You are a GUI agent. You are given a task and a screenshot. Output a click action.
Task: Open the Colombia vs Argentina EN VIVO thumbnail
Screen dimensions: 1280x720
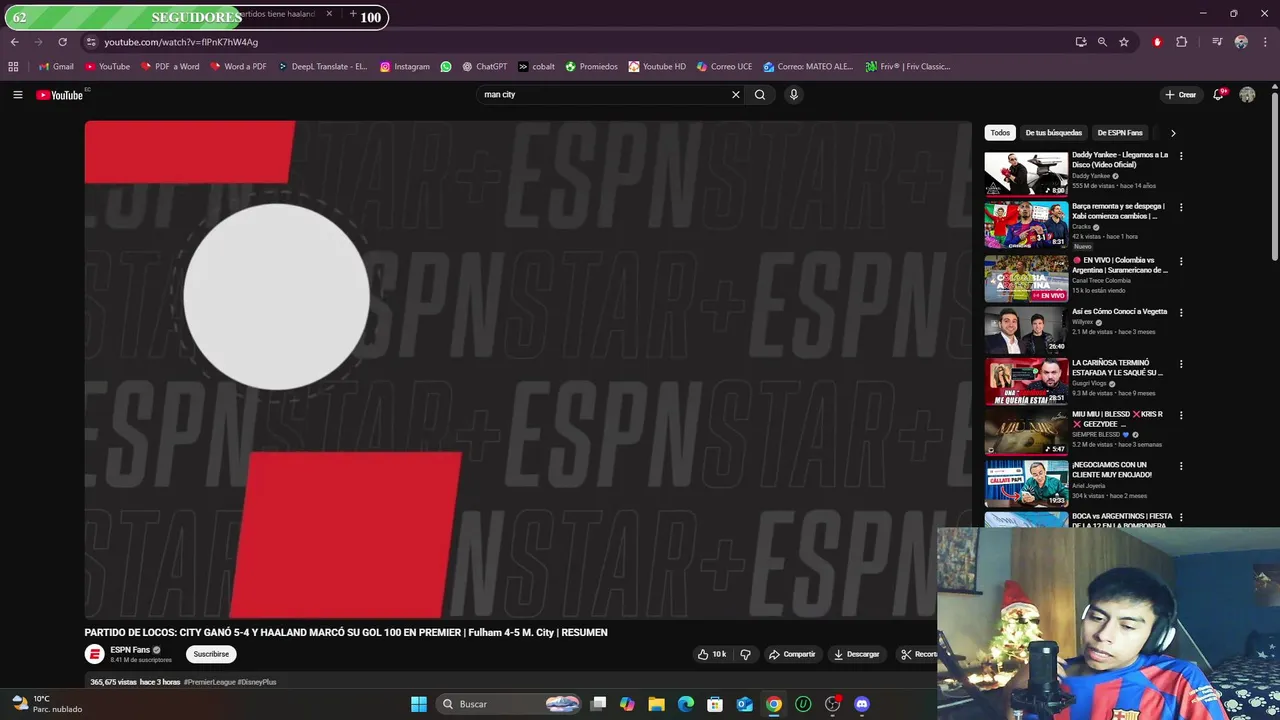pyautogui.click(x=1026, y=278)
